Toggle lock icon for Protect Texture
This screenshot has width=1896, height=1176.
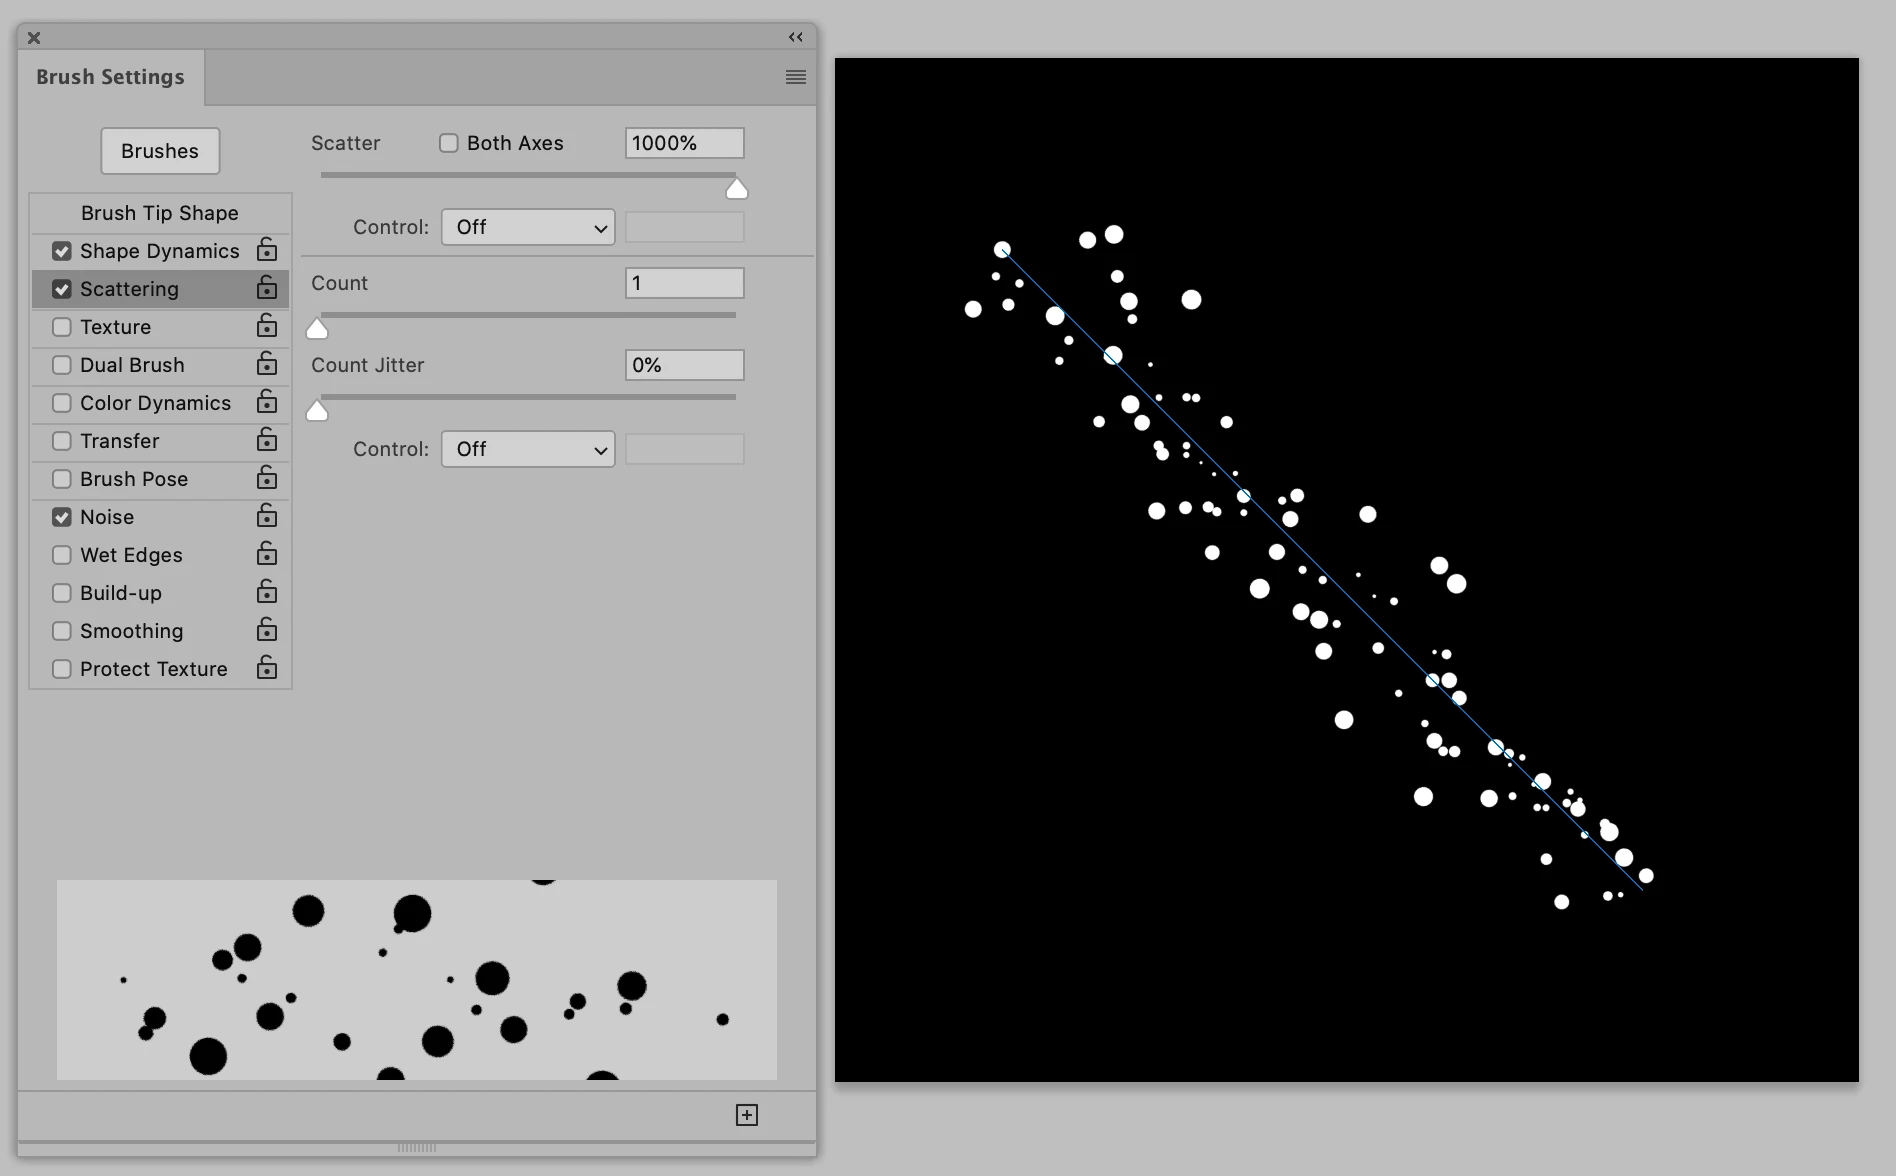[267, 668]
